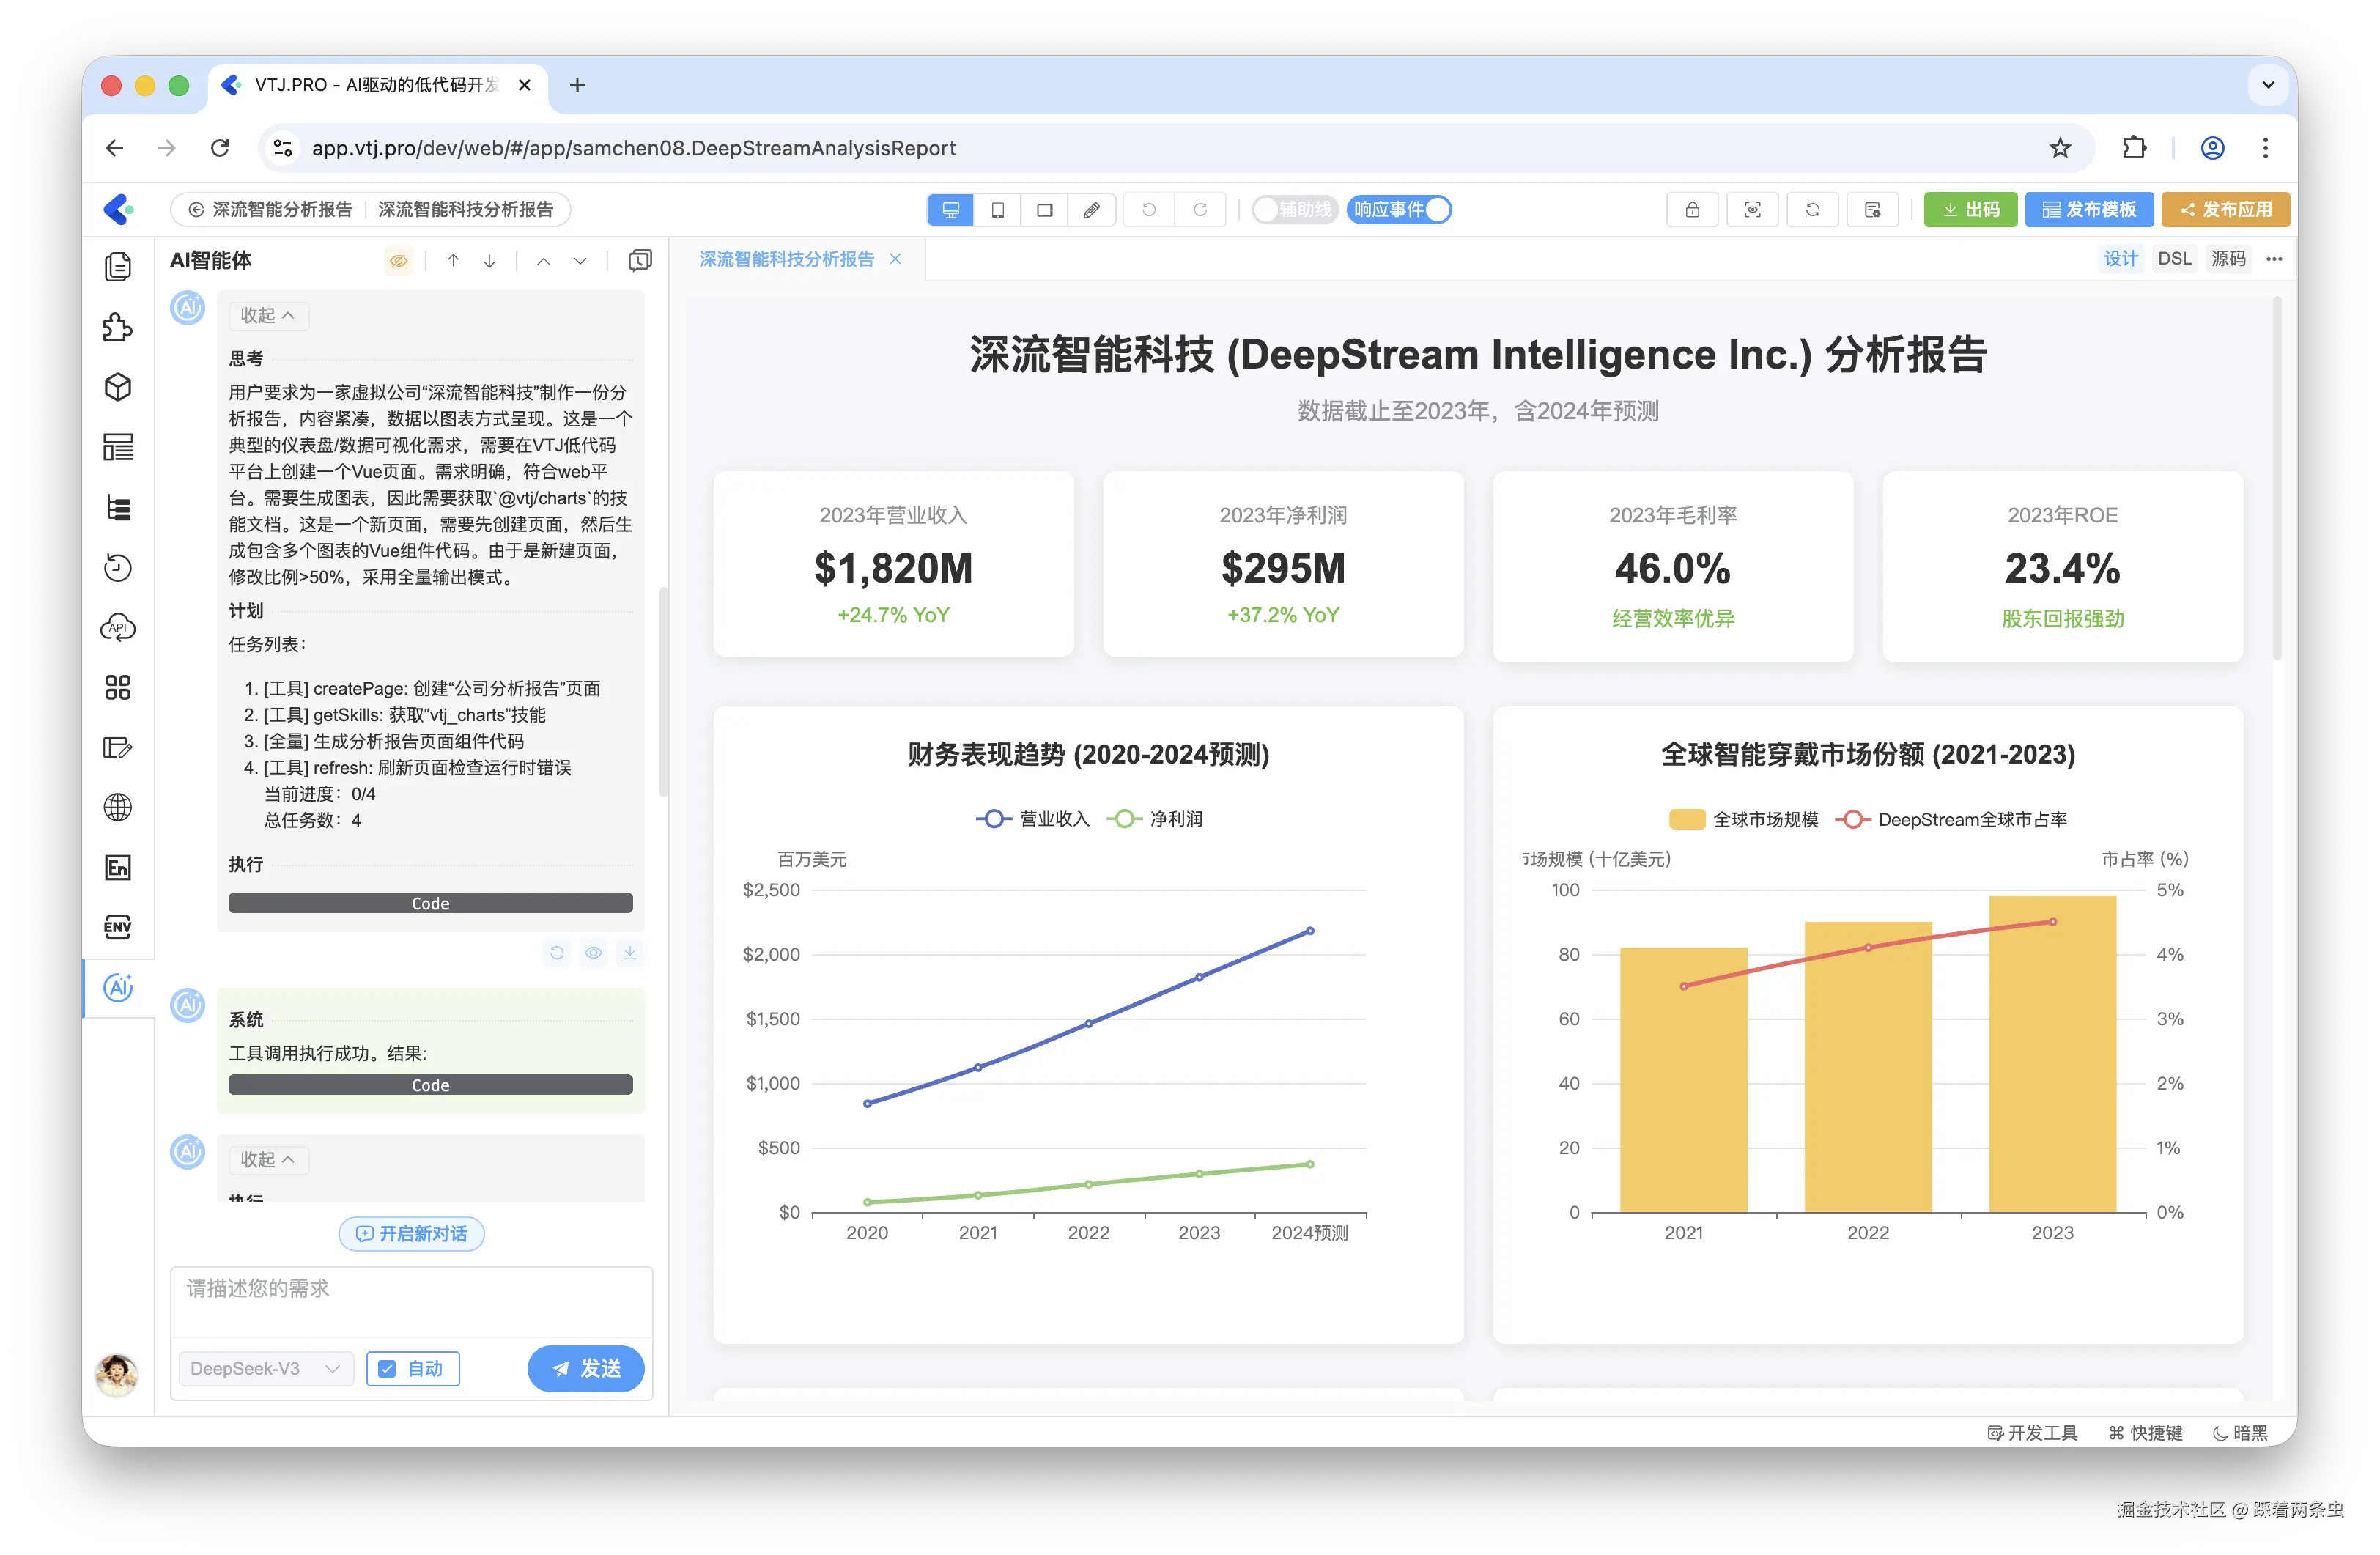Viewport: 2380px width, 1555px height.
Task: Click the 发布应用 publish button
Action: 2225,210
